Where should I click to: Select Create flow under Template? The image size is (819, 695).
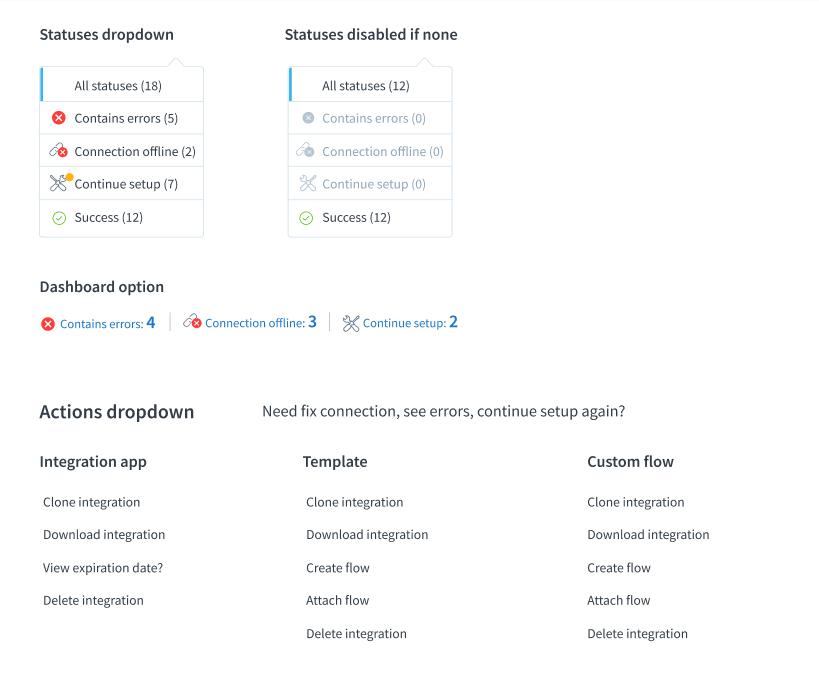[338, 568]
